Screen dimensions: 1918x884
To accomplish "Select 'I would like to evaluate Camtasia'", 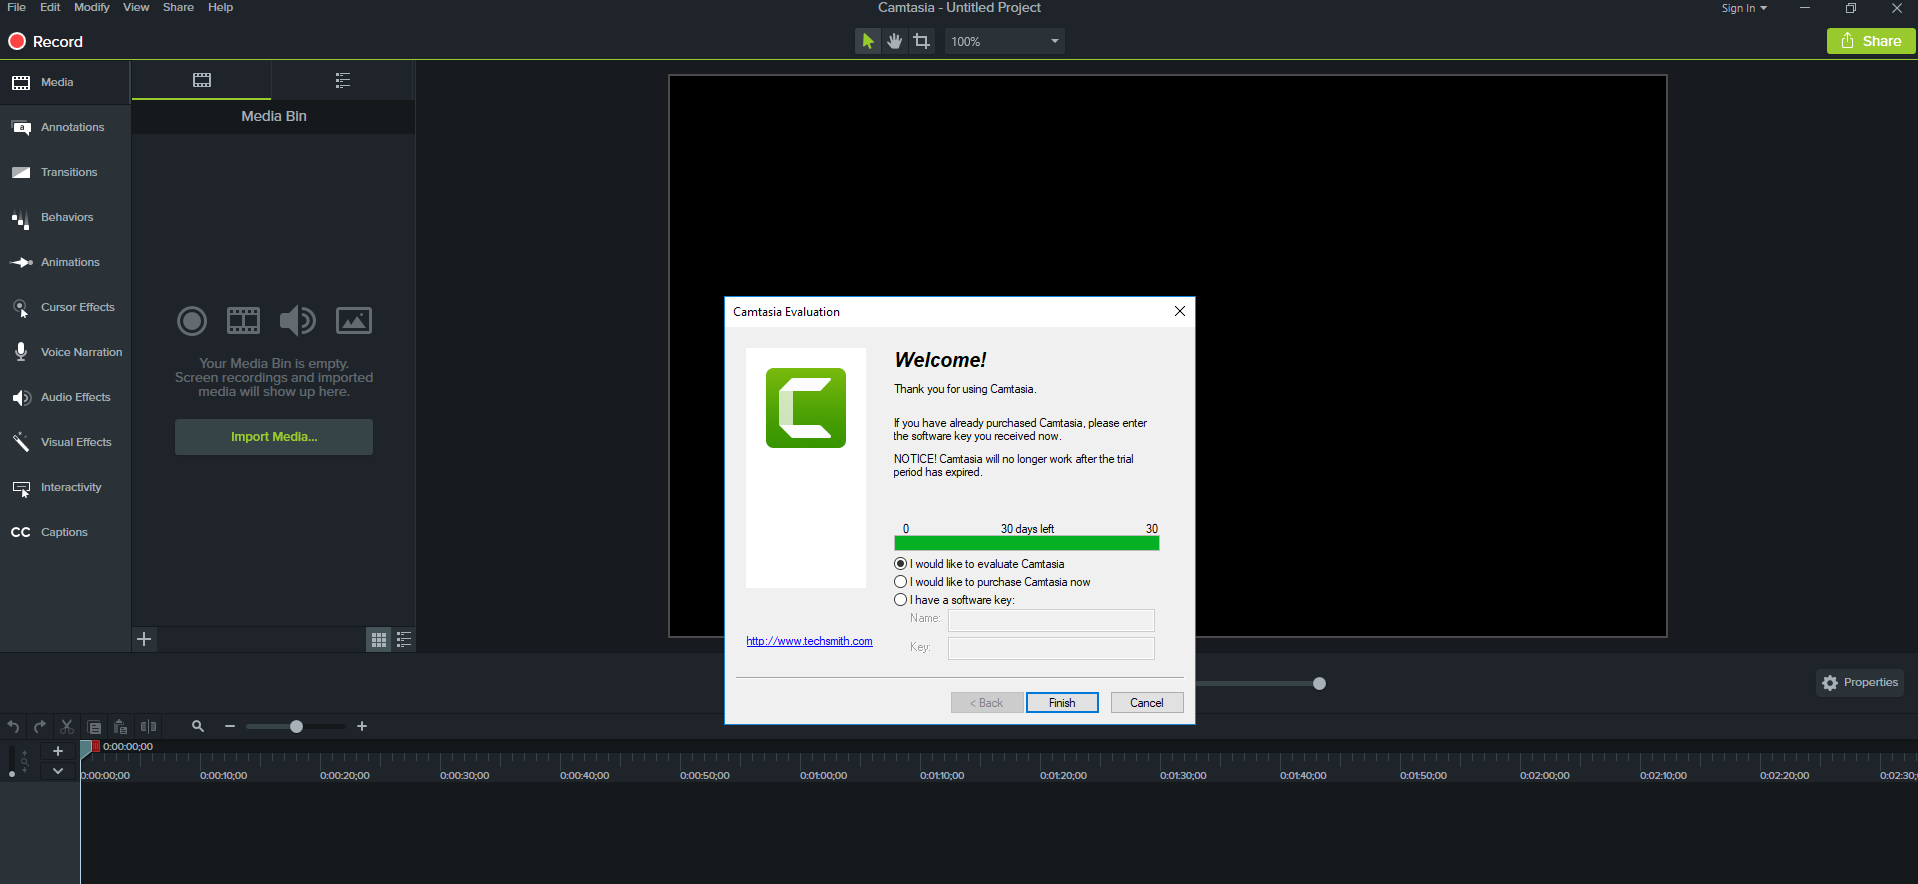I will pyautogui.click(x=980, y=564).
